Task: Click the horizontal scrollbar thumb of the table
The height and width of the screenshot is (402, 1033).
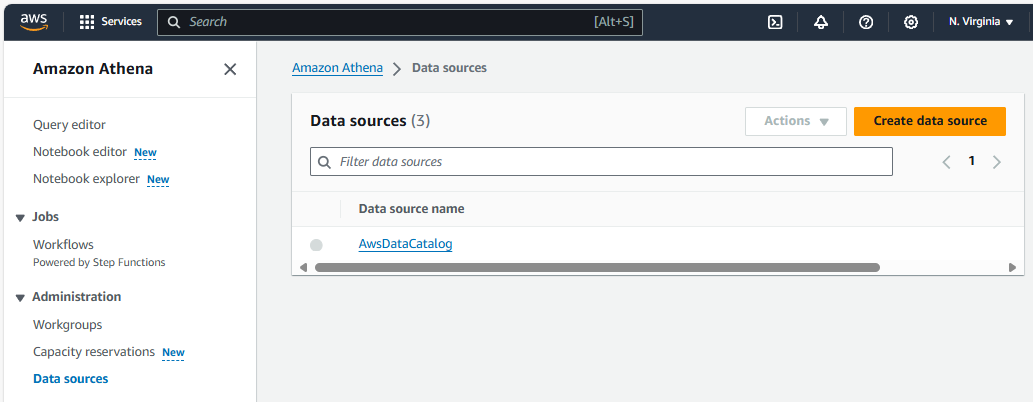Action: point(597,268)
